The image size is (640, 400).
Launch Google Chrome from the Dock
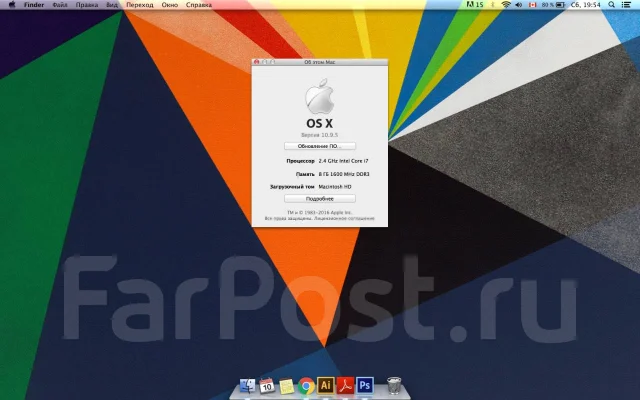pos(306,386)
